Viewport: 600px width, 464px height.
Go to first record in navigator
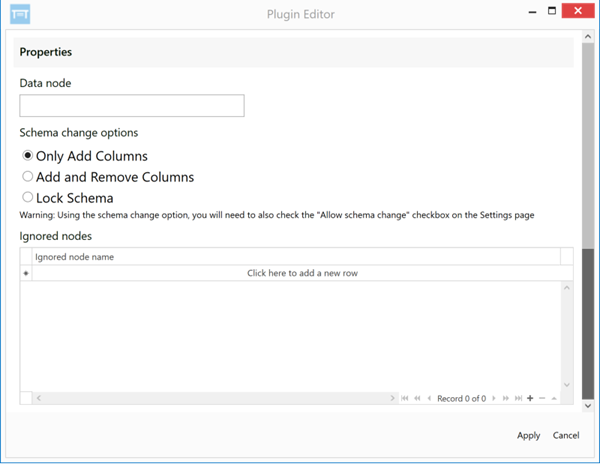404,398
